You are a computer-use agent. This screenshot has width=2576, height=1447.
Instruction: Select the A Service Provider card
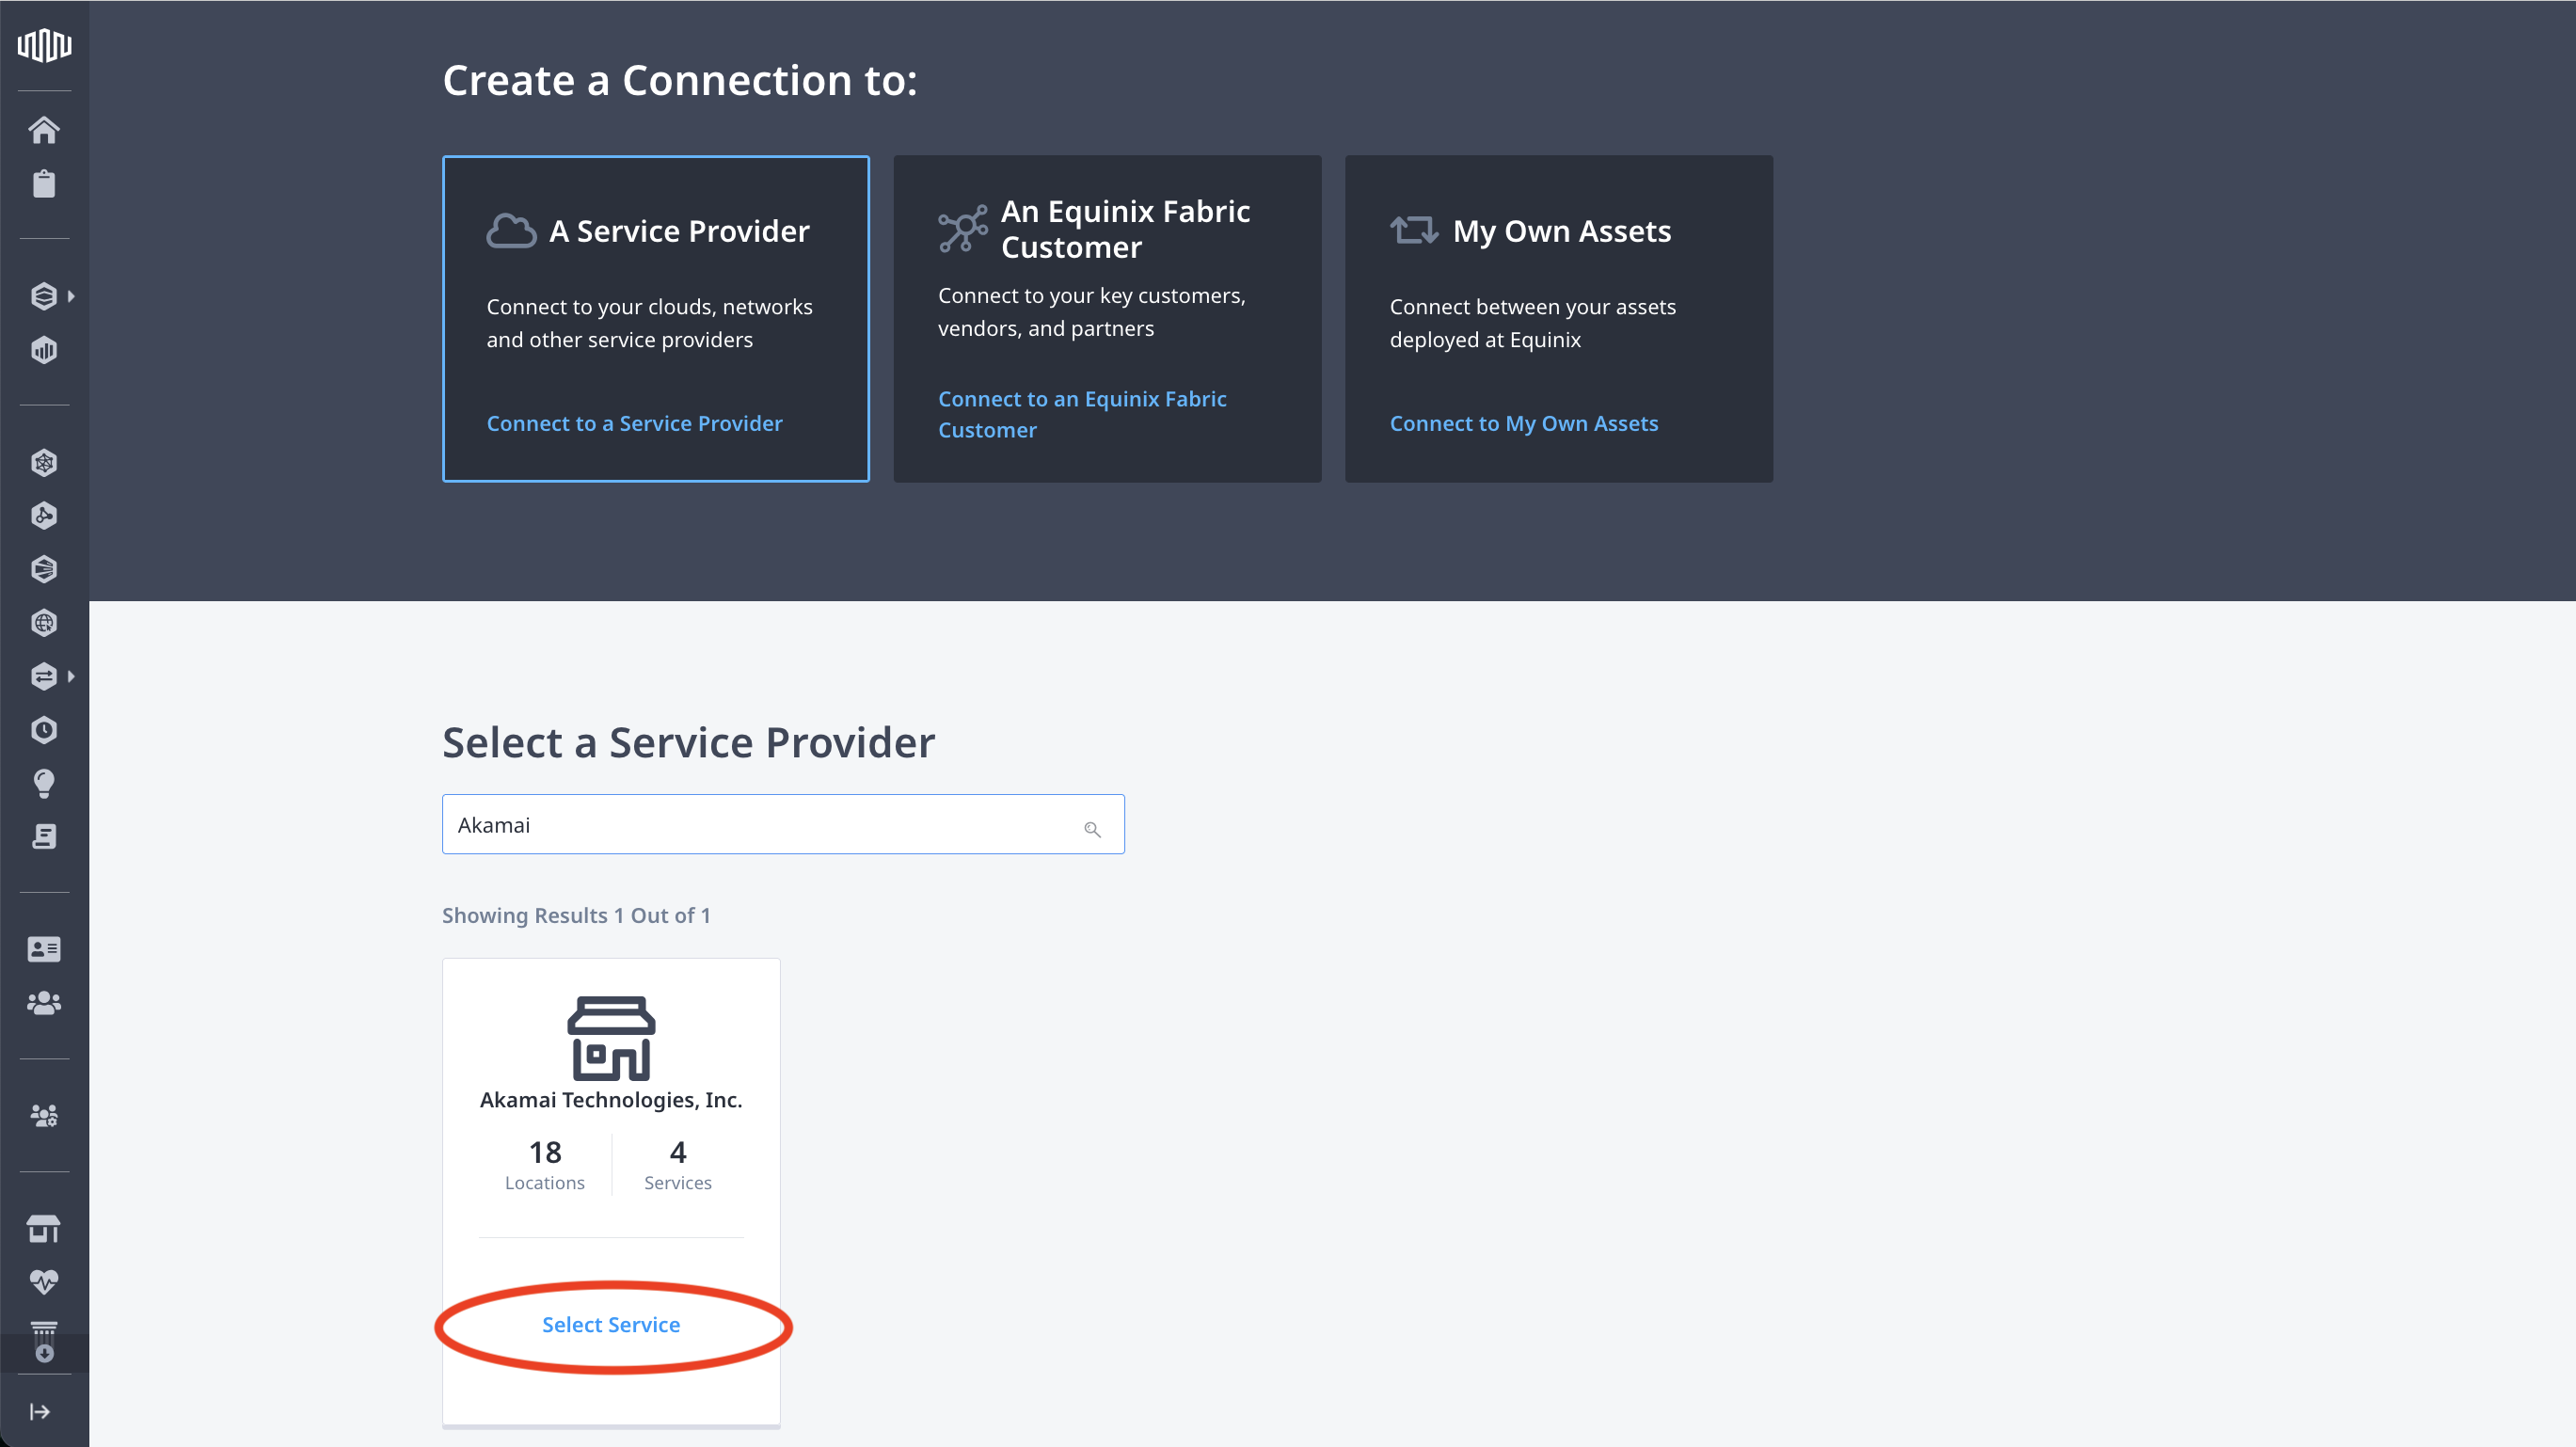[x=656, y=319]
